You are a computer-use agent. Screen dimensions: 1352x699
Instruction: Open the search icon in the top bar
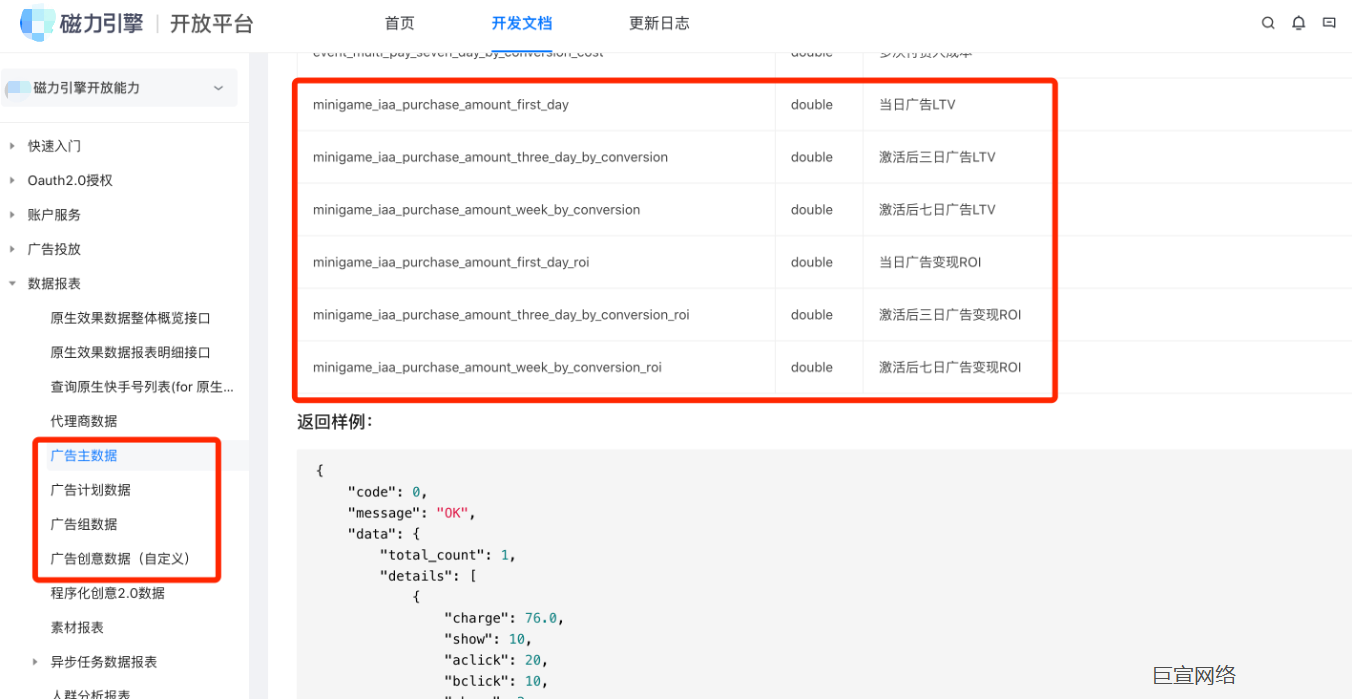(x=1267, y=22)
